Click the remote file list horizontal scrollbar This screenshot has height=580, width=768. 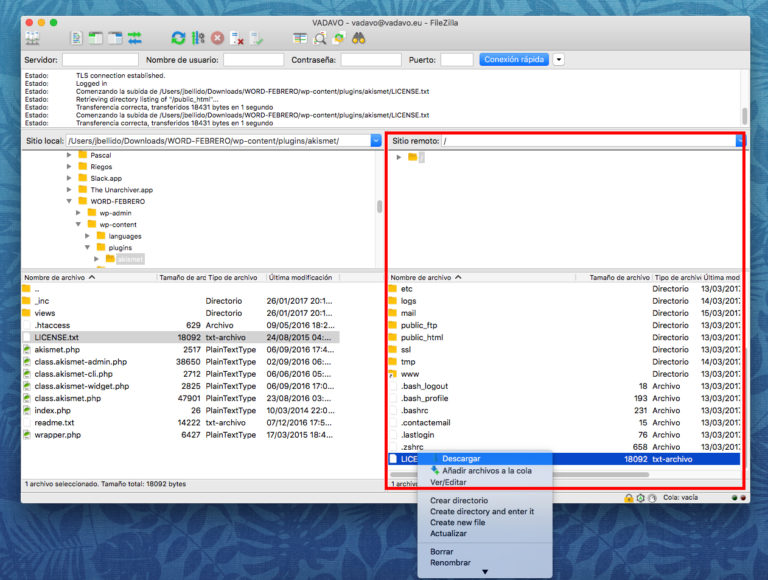tap(520, 475)
